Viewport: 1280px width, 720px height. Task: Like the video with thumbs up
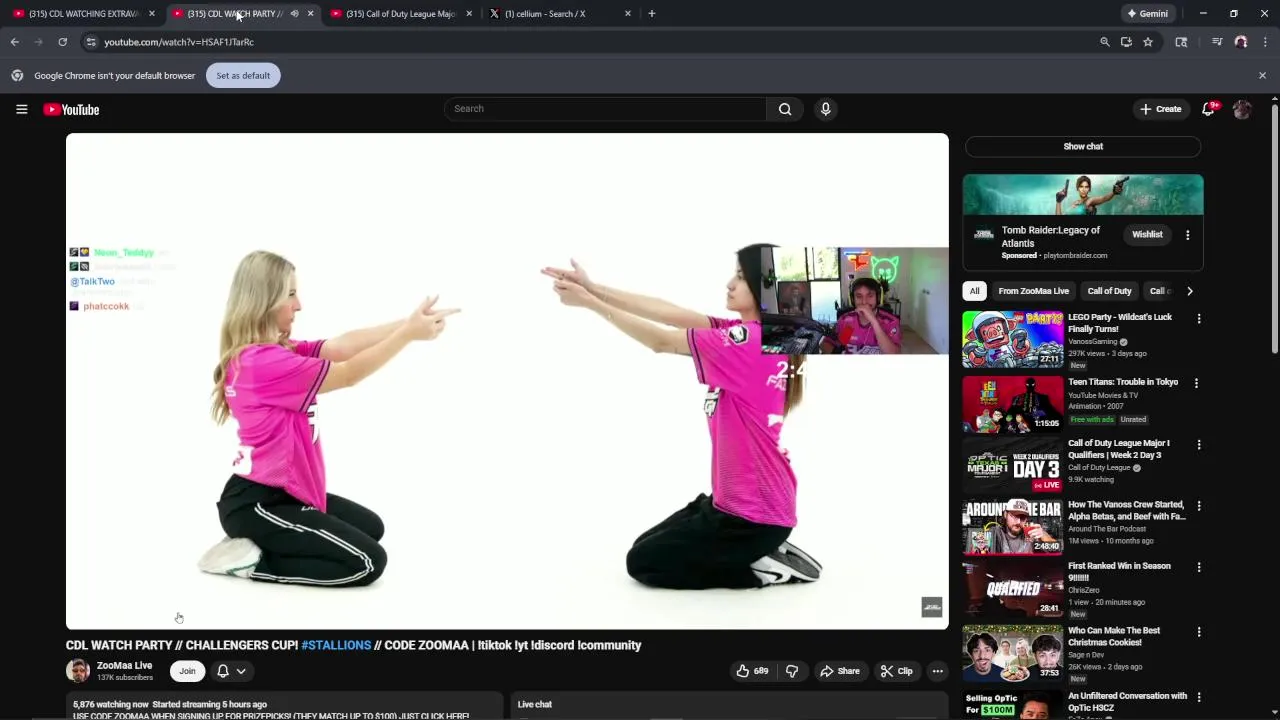[x=752, y=671]
